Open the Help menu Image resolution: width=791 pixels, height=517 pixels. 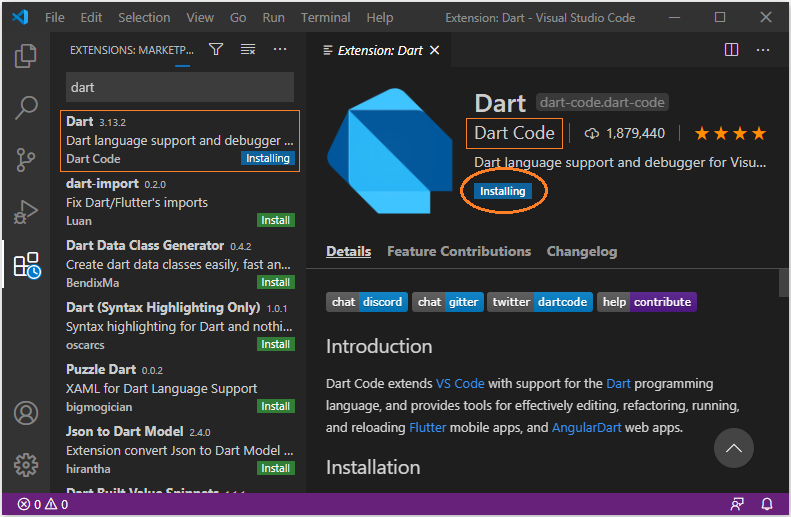click(380, 18)
